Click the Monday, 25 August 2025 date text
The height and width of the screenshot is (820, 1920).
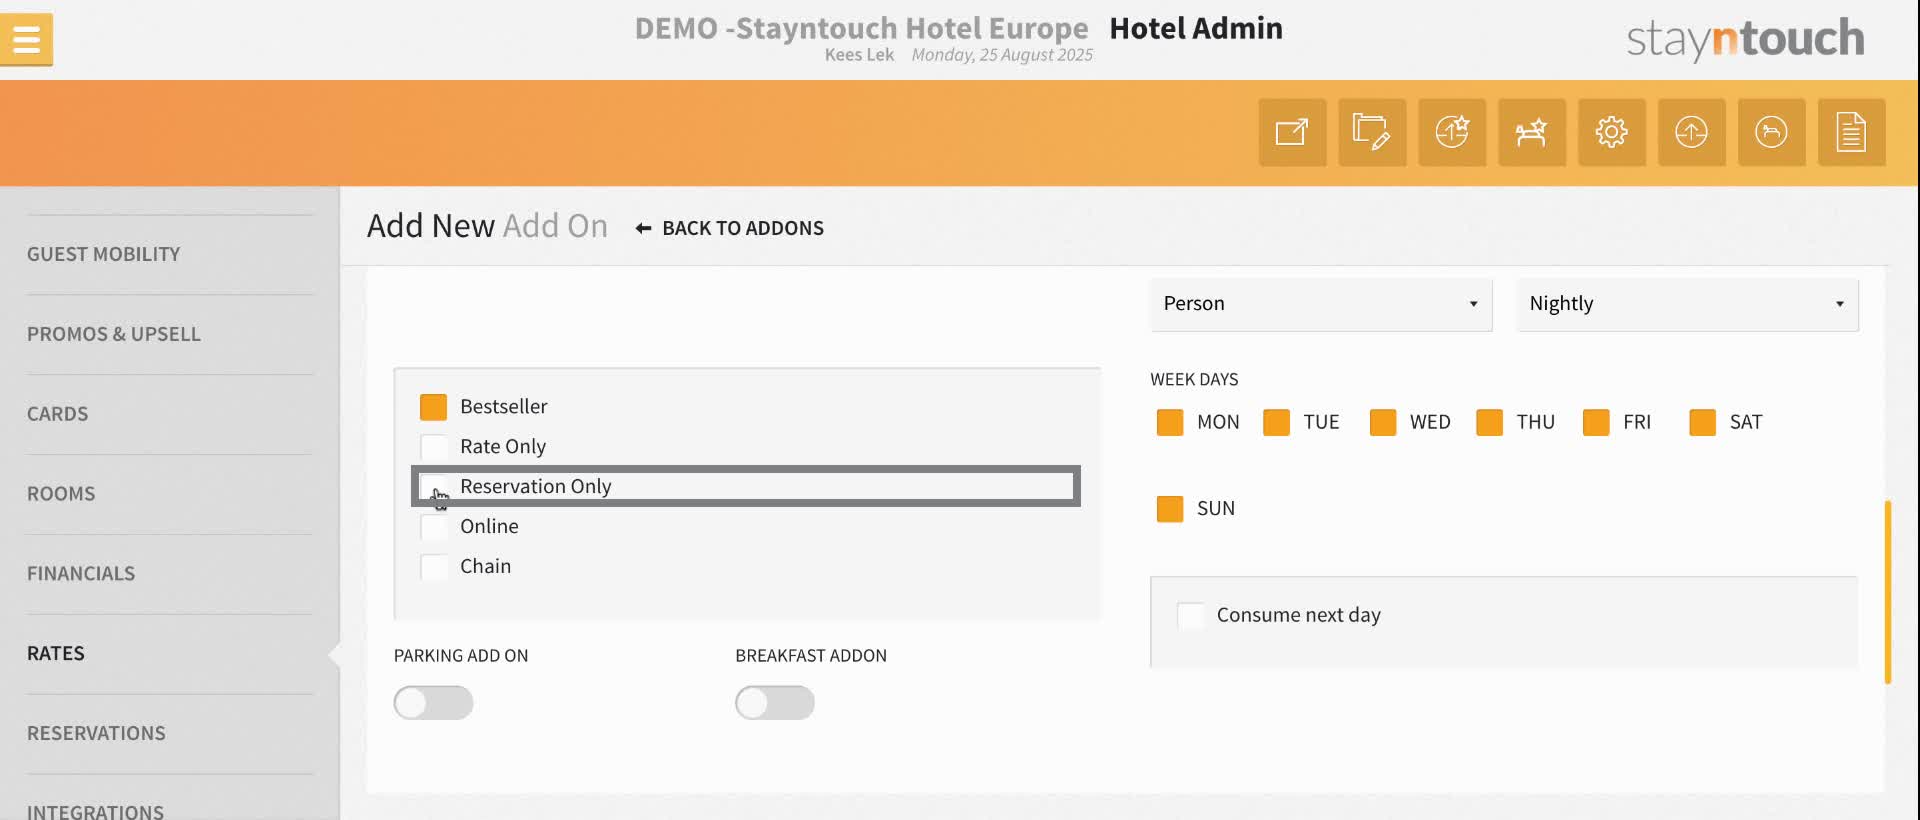click(x=1002, y=55)
